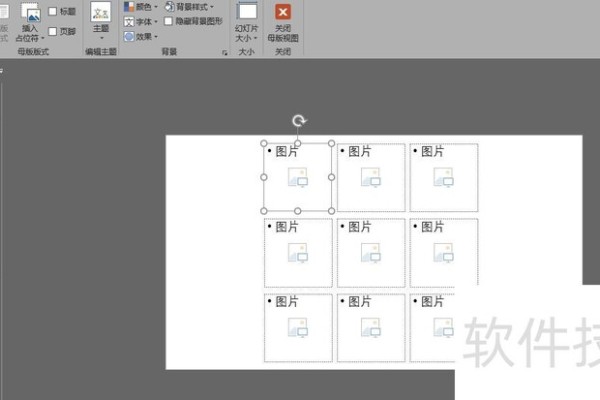Click picture icon in center placeholder

pyautogui.click(x=371, y=253)
